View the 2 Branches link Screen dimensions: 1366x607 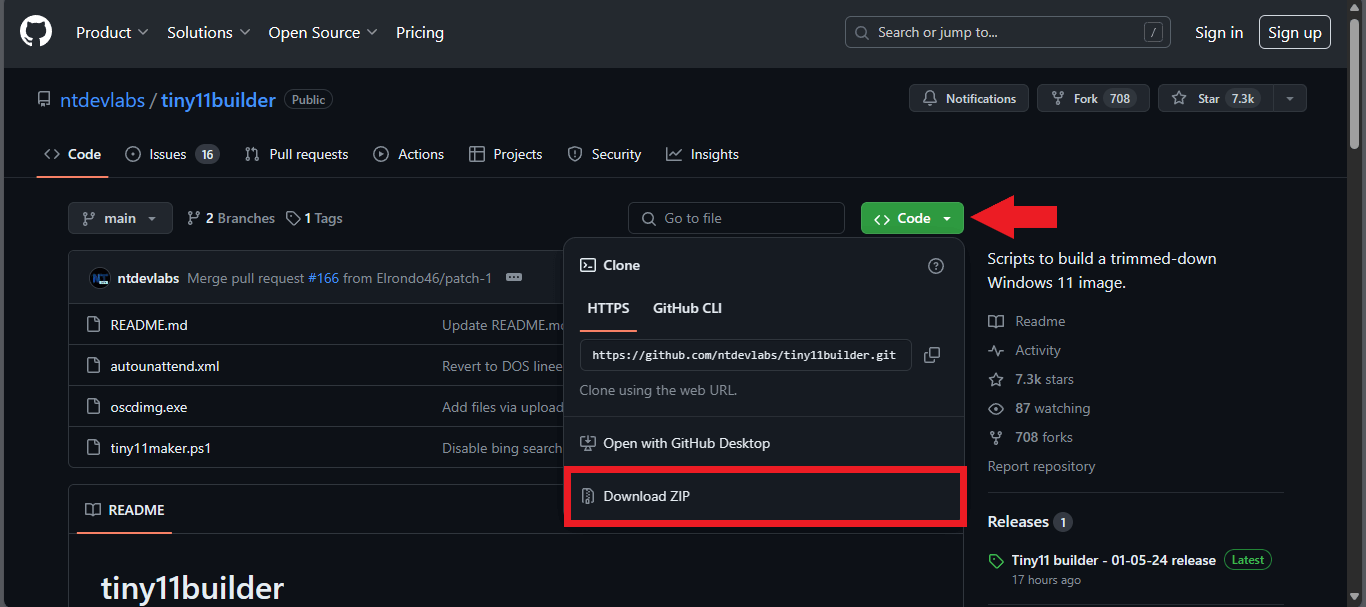coord(231,218)
